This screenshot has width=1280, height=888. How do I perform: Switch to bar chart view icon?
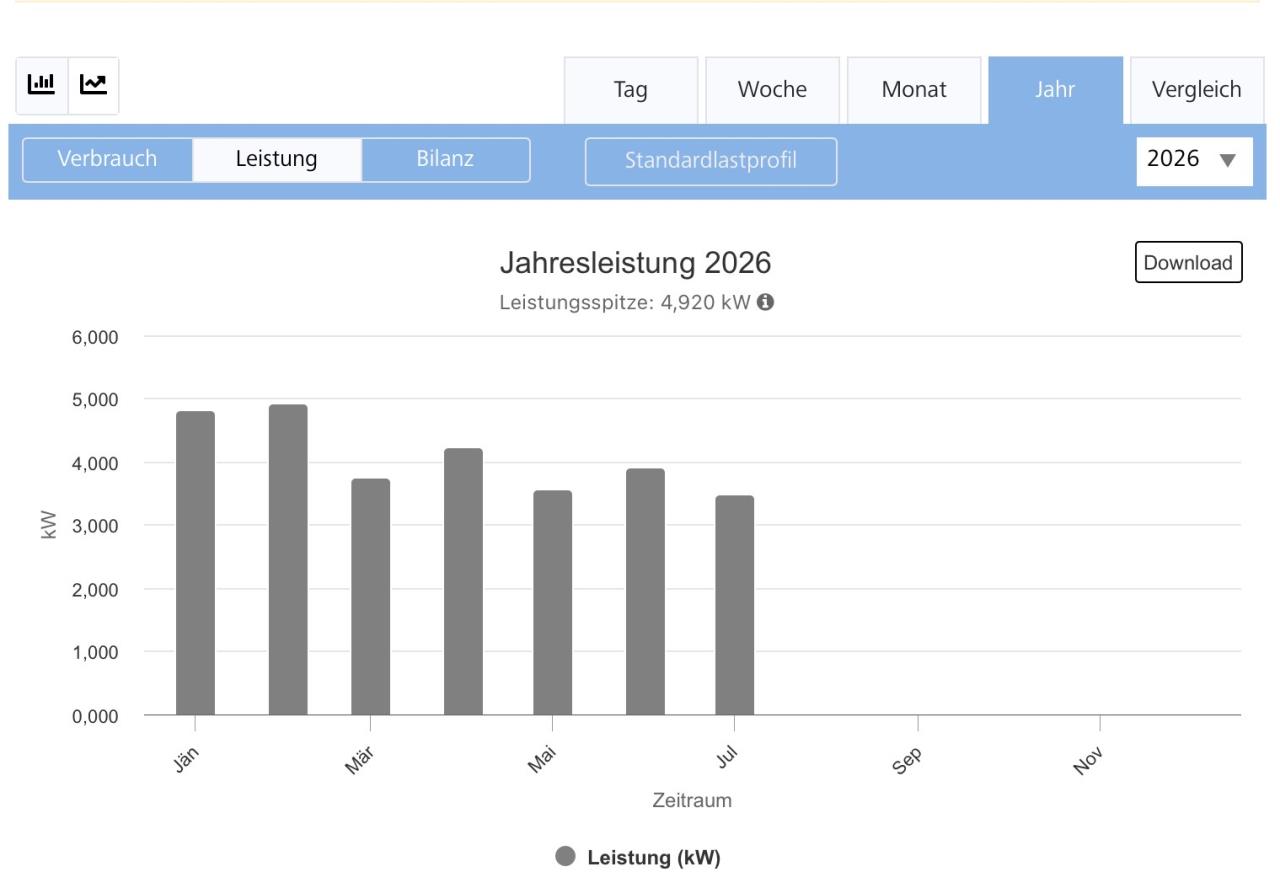coord(42,85)
